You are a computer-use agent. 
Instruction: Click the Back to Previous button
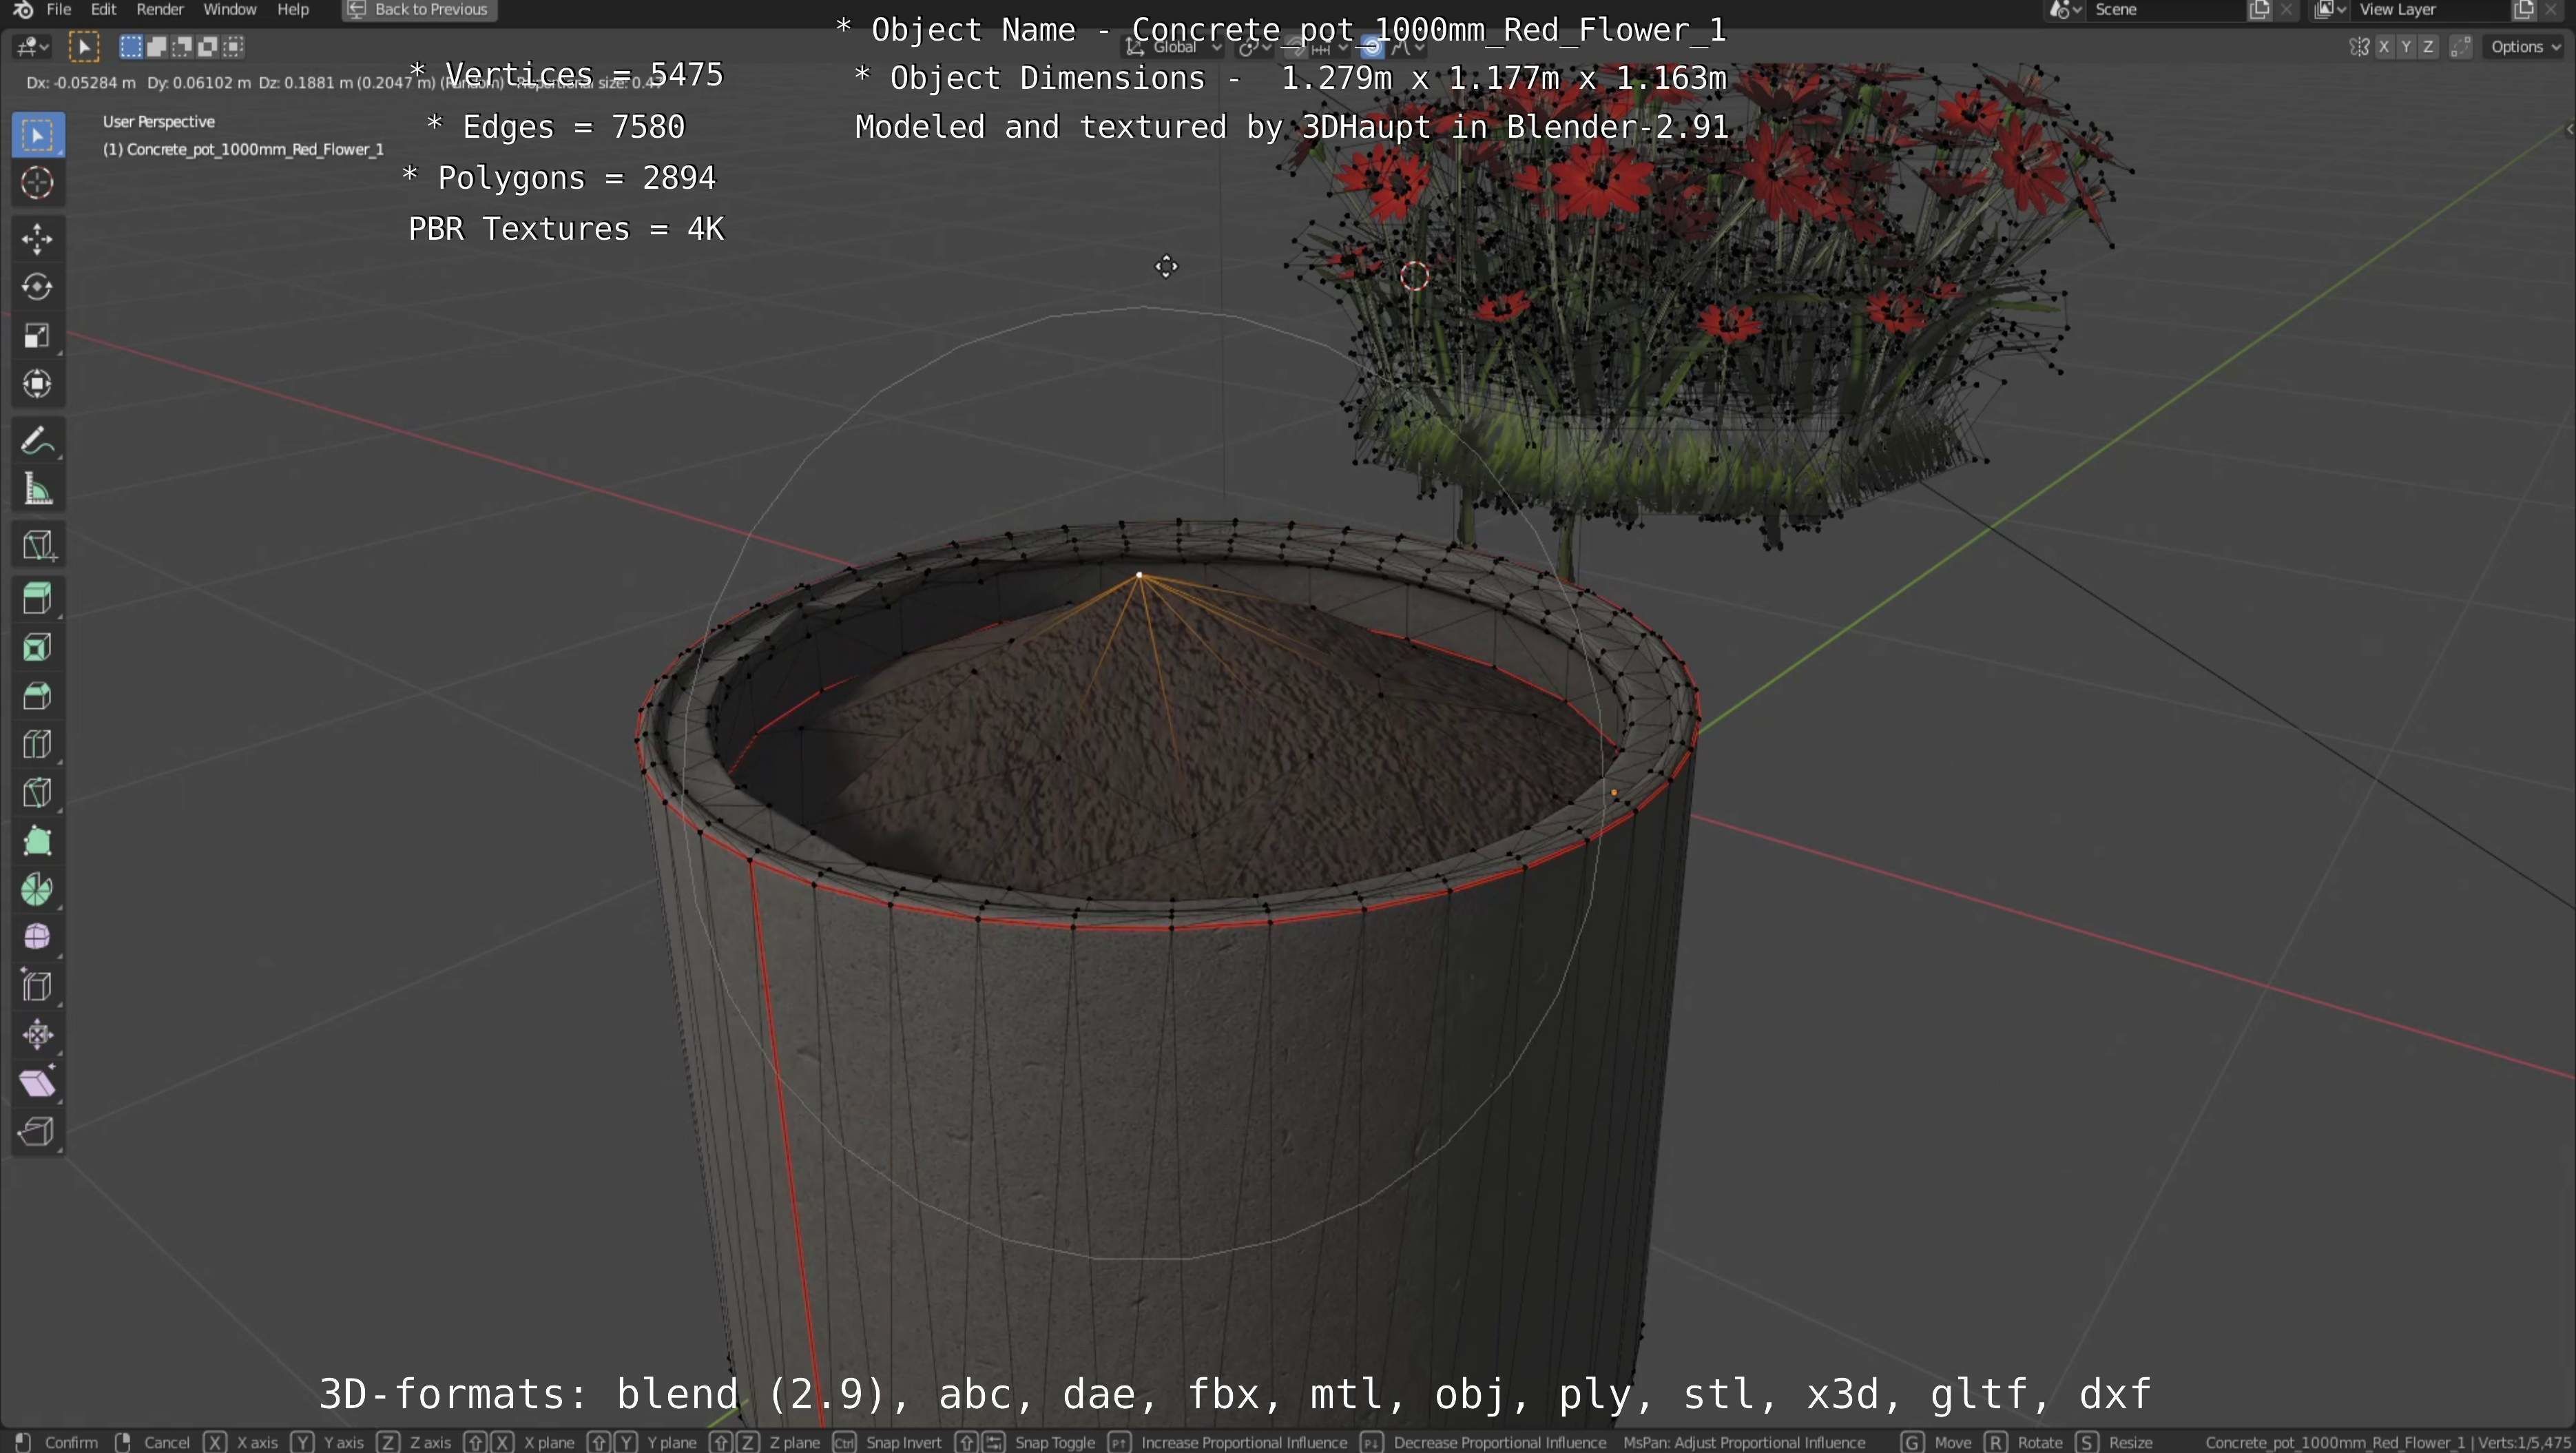[x=419, y=9]
